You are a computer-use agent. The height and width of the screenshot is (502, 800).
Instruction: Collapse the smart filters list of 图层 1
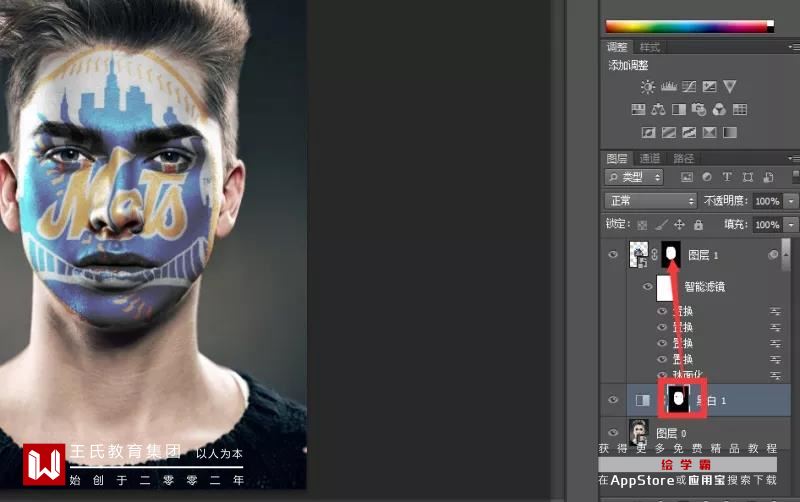click(785, 254)
